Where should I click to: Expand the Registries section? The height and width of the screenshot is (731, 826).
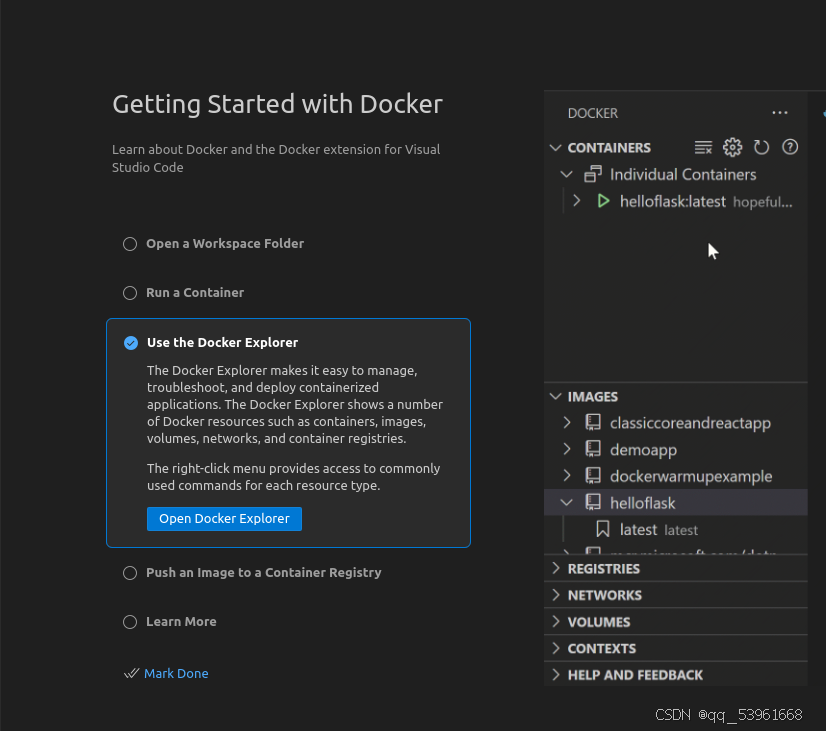pyautogui.click(x=603, y=568)
